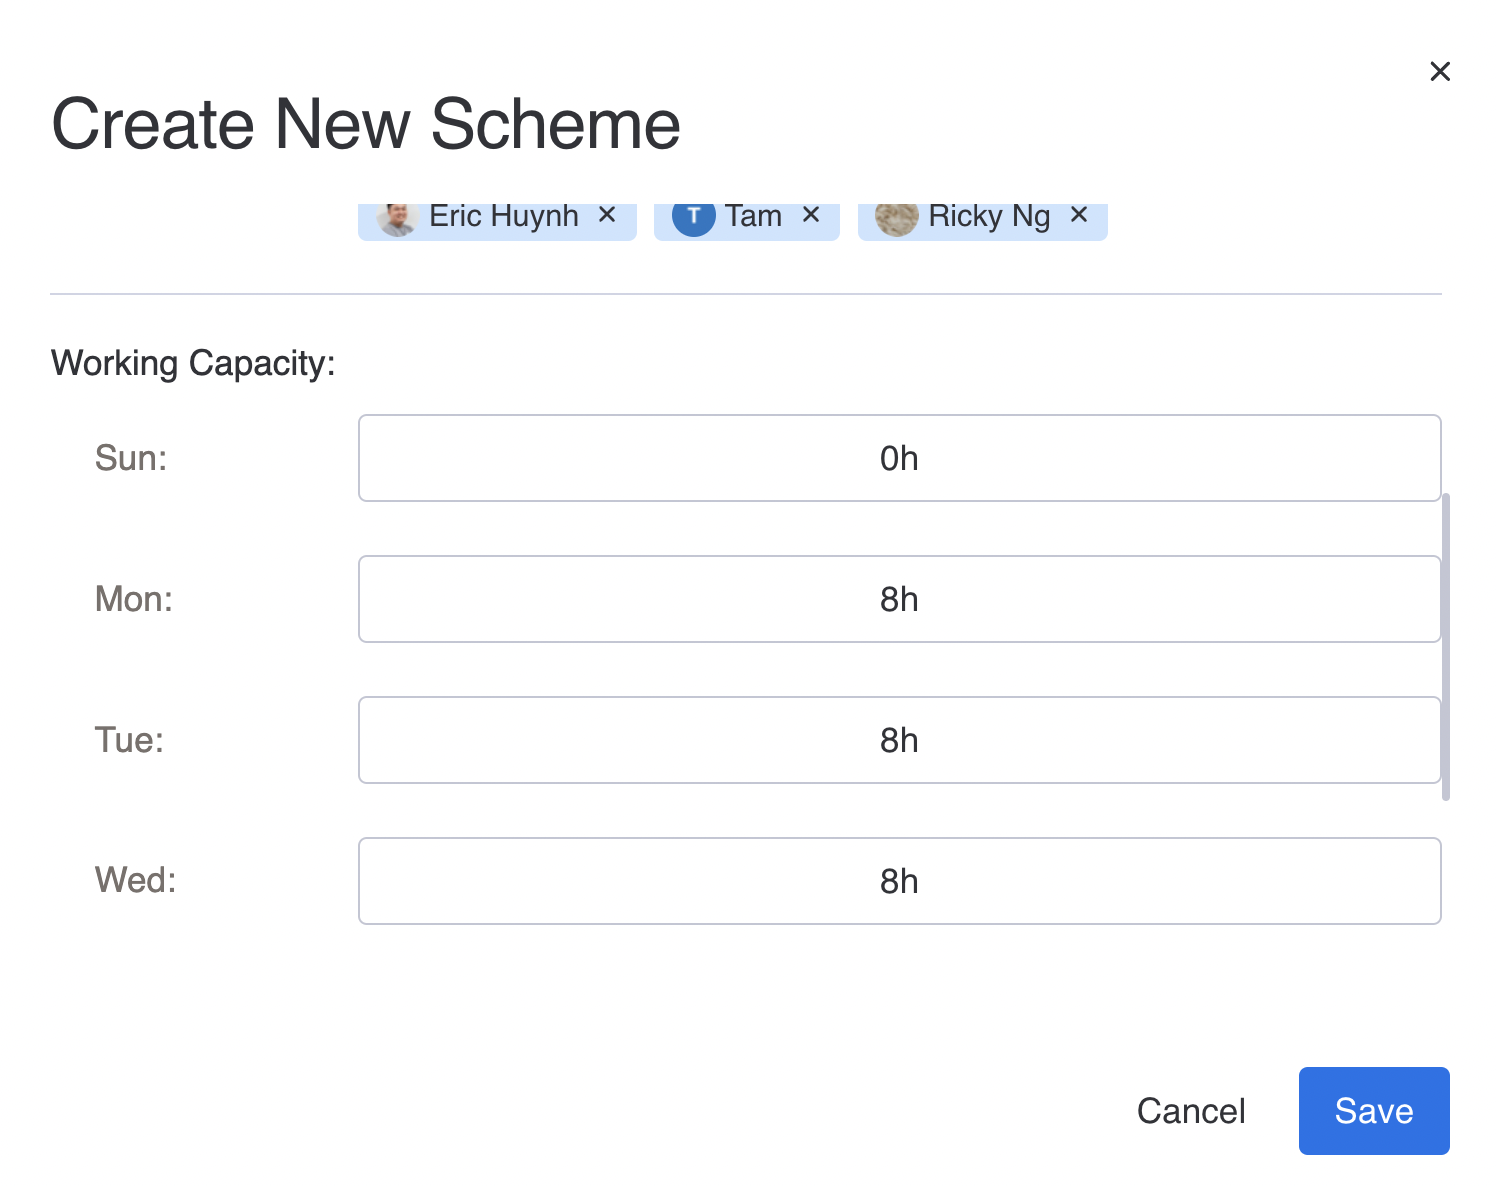Click the Sun working capacity field
The width and height of the screenshot is (1496, 1186).
click(x=899, y=458)
